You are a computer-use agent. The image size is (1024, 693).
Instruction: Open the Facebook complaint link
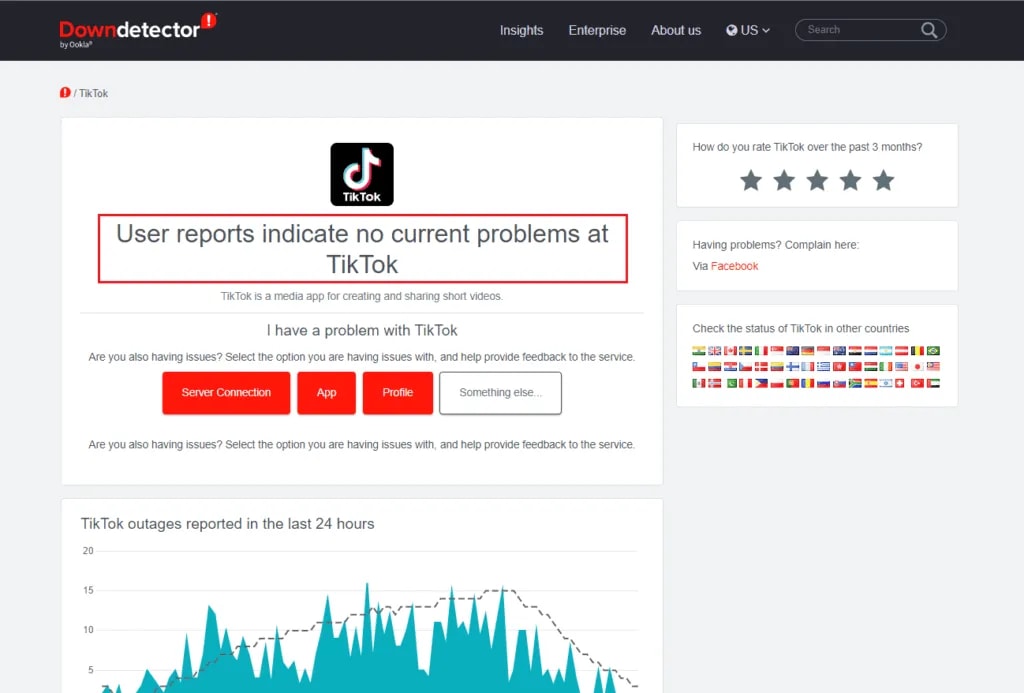click(x=734, y=266)
